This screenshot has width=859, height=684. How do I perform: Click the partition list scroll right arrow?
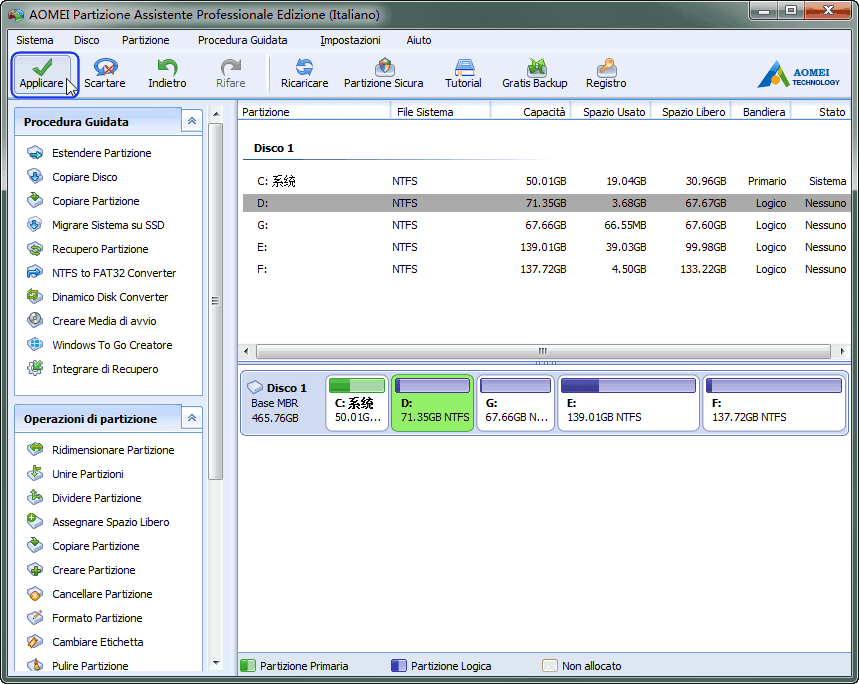pos(842,351)
